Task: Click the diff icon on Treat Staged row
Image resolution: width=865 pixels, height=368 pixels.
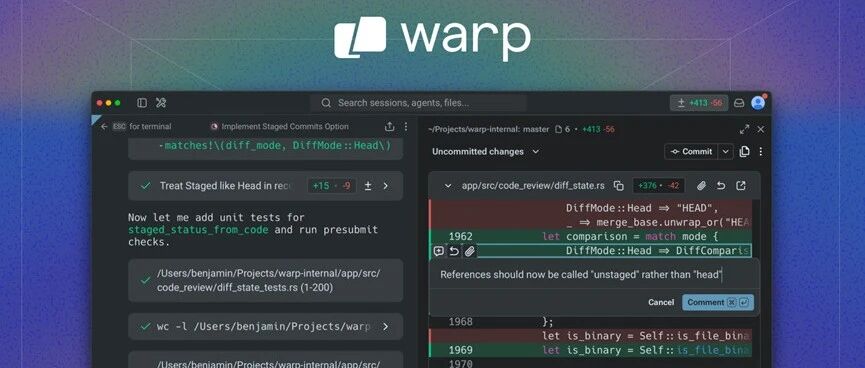Action: coord(367,186)
